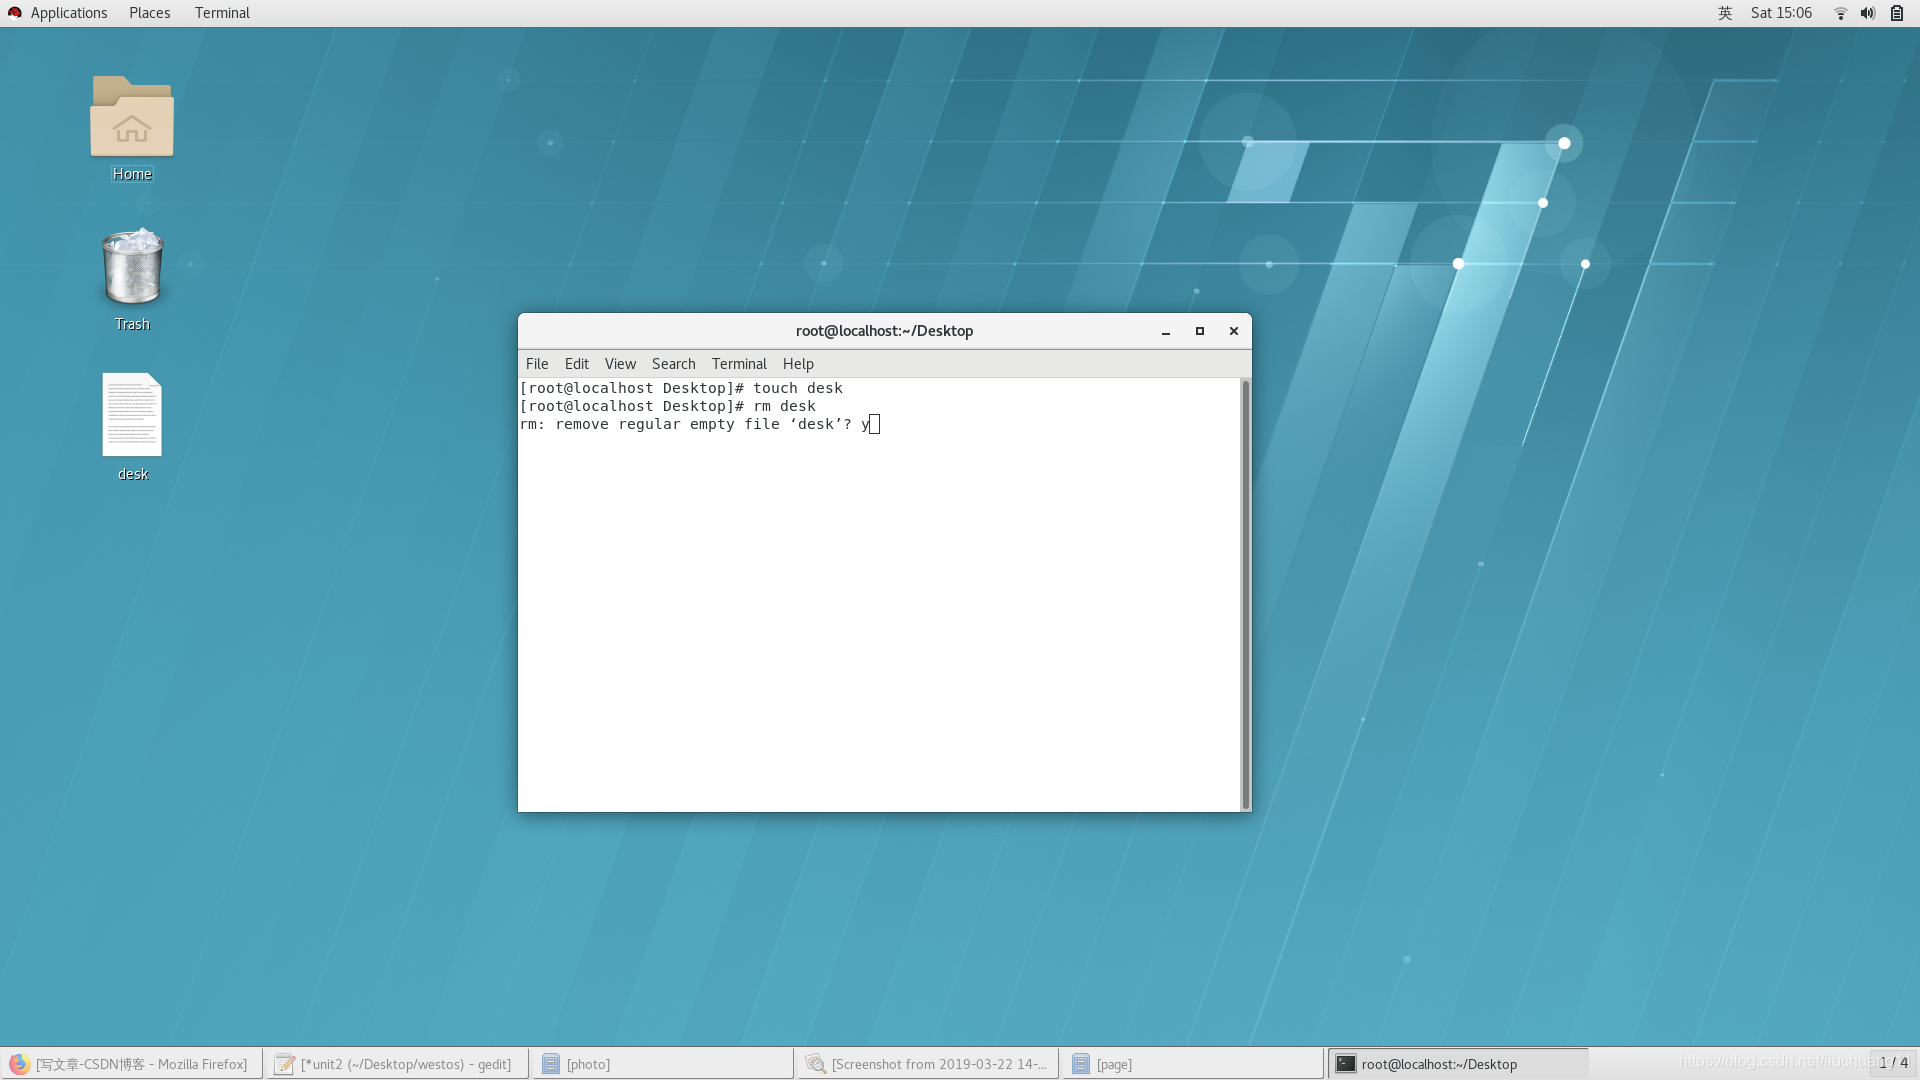This screenshot has height=1080, width=1920.
Task: Click the 'touch desk' command line
Action: tap(681, 388)
